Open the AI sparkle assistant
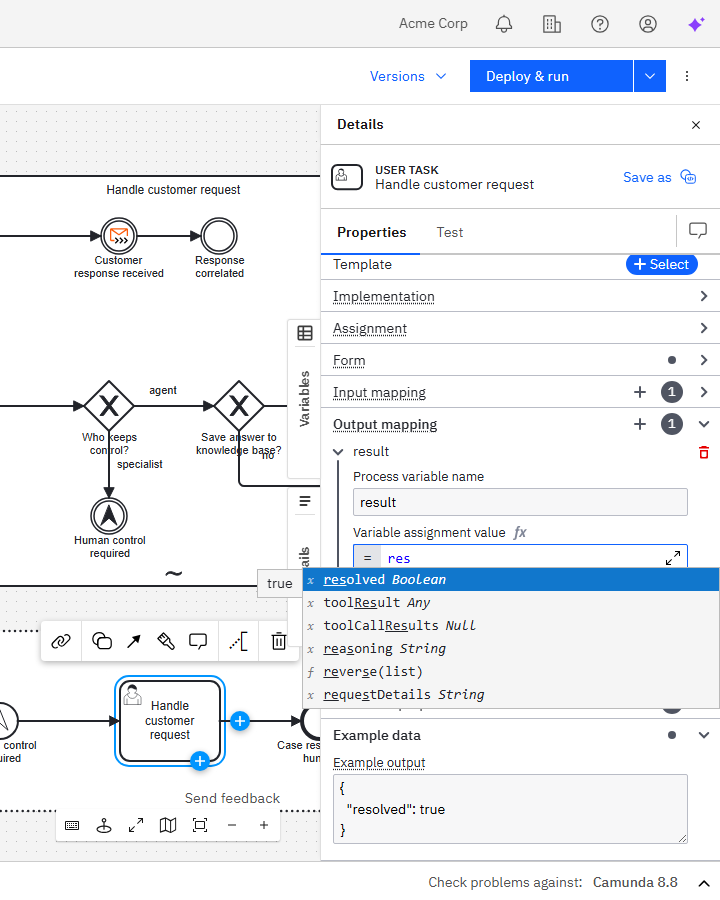720x900 pixels. click(696, 24)
